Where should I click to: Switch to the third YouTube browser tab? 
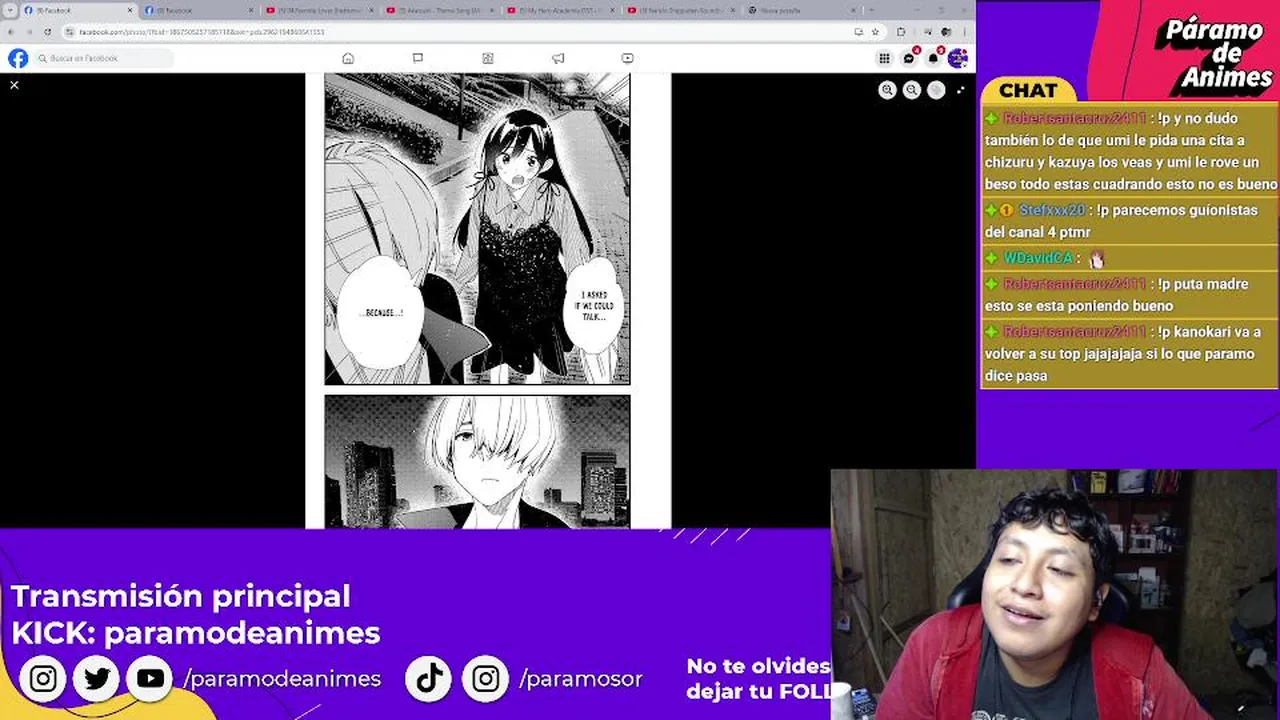click(321, 10)
